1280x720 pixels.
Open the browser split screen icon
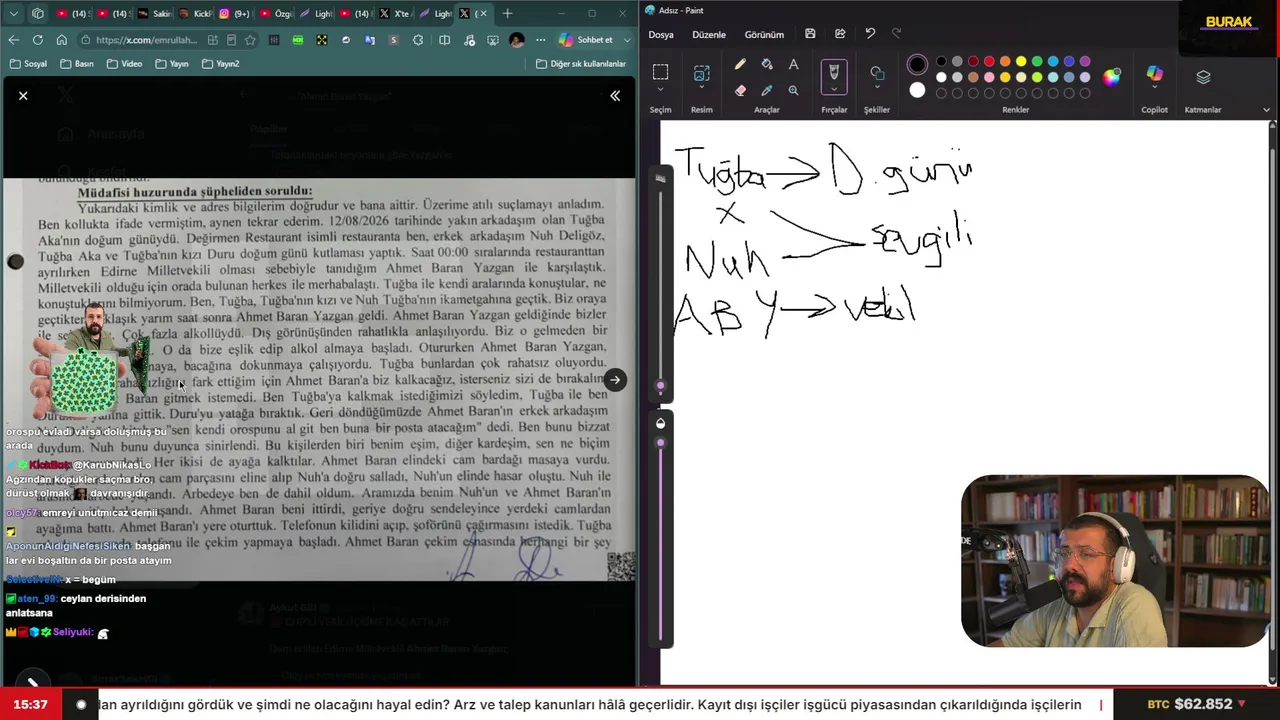coord(444,40)
